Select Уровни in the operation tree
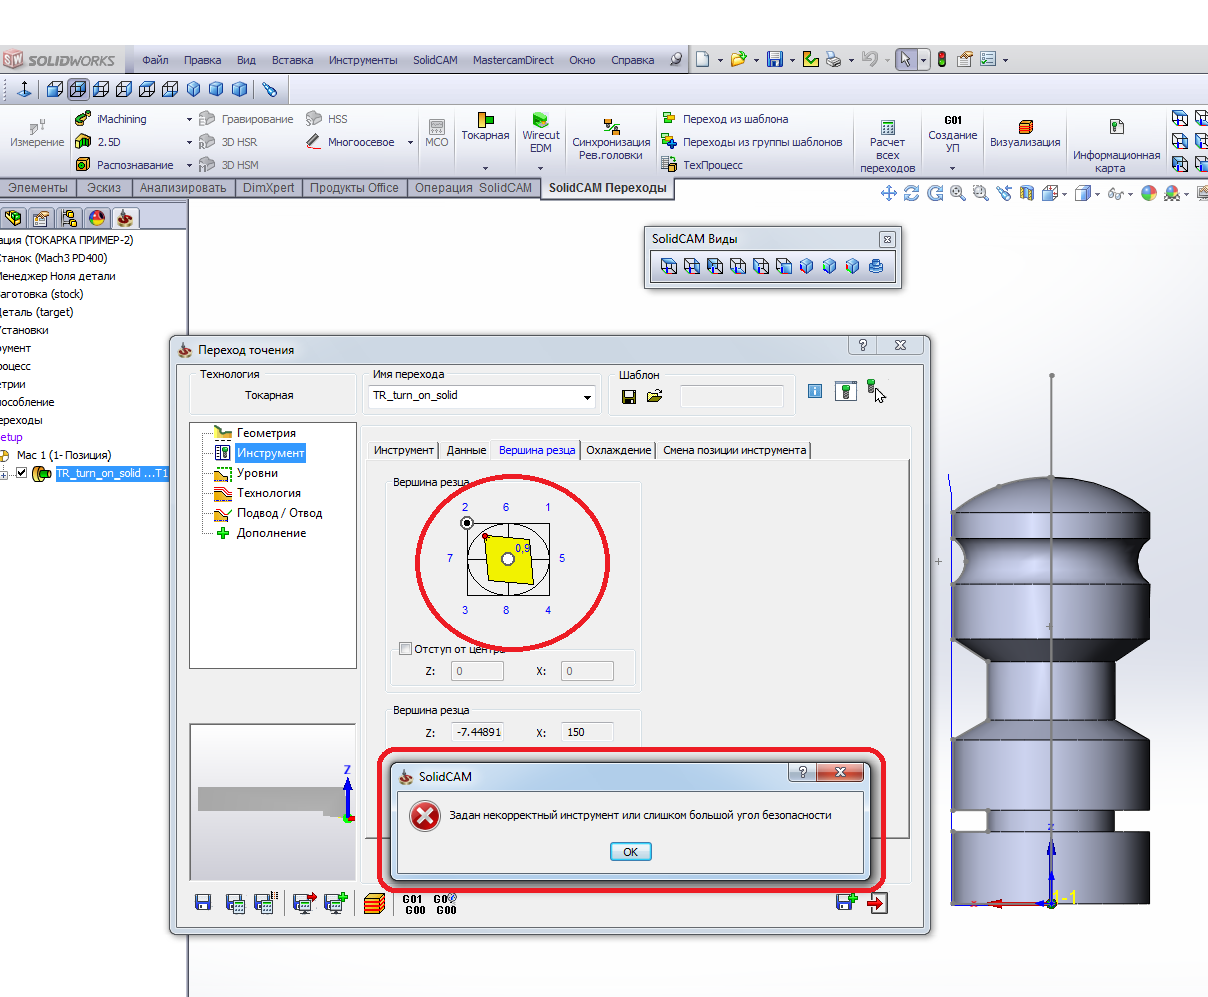 (x=257, y=473)
